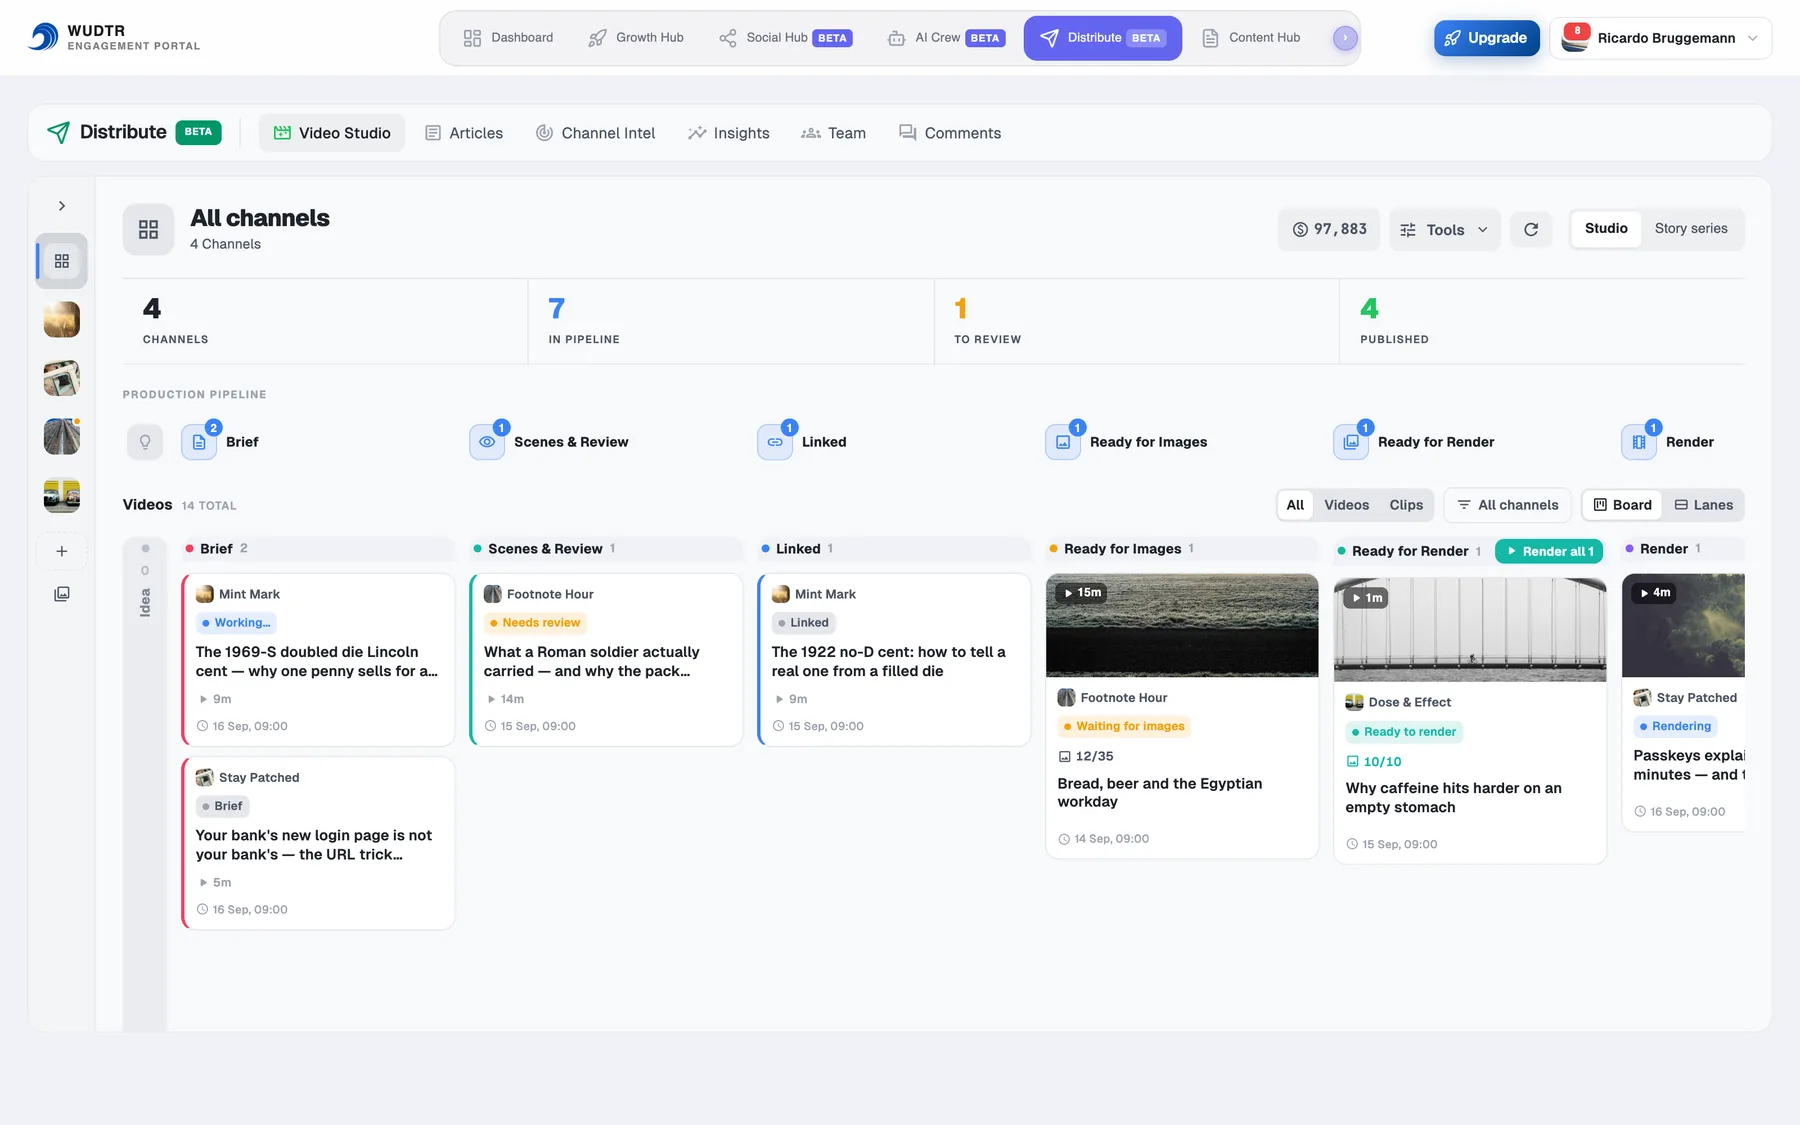Screen dimensions: 1800x1125
Task: Select the road-image channel avatar in sidebar
Action: pos(62,437)
